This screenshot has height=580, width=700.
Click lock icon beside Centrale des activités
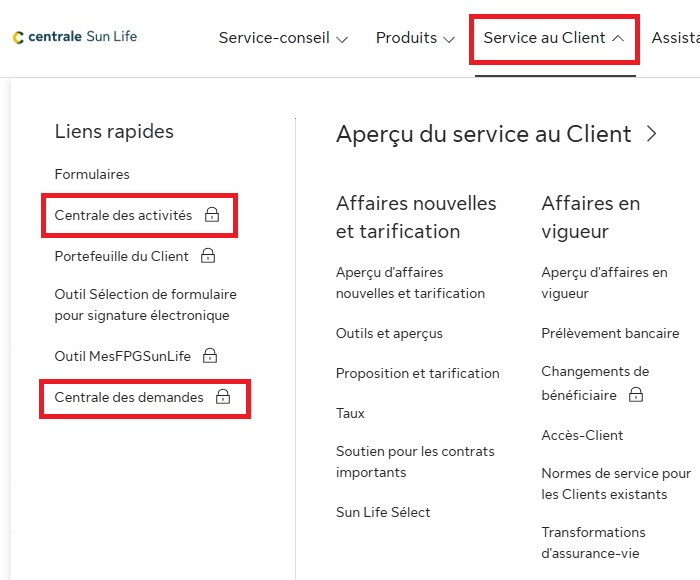(211, 215)
